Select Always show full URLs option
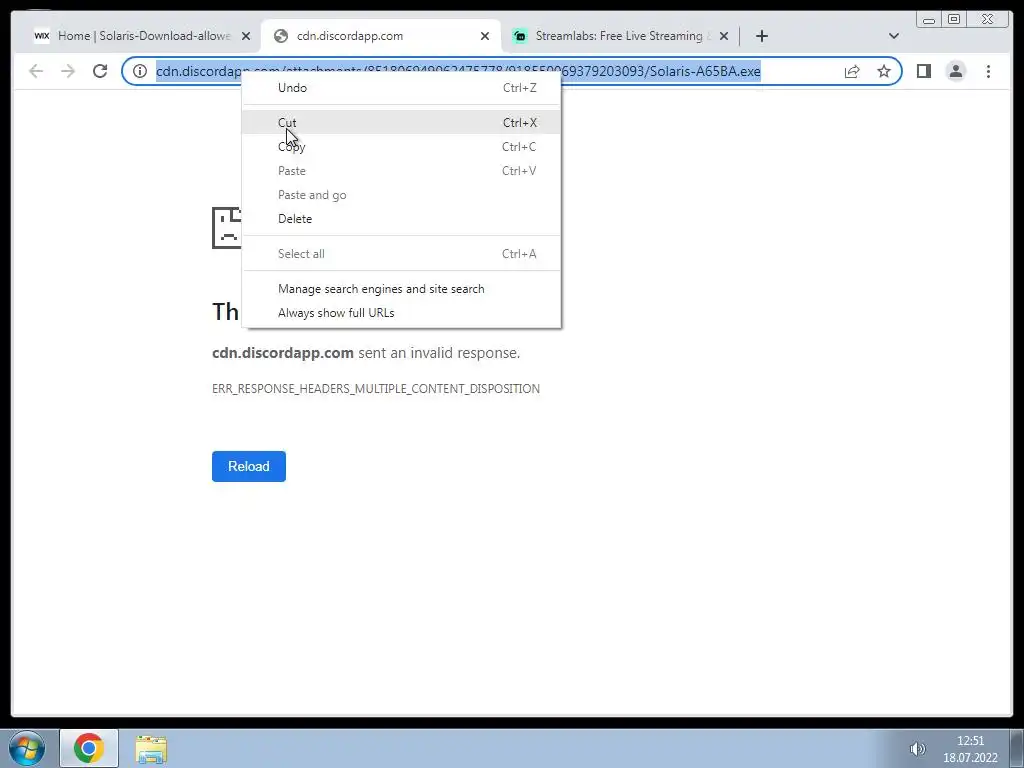Image resolution: width=1024 pixels, height=768 pixels. pos(401,313)
